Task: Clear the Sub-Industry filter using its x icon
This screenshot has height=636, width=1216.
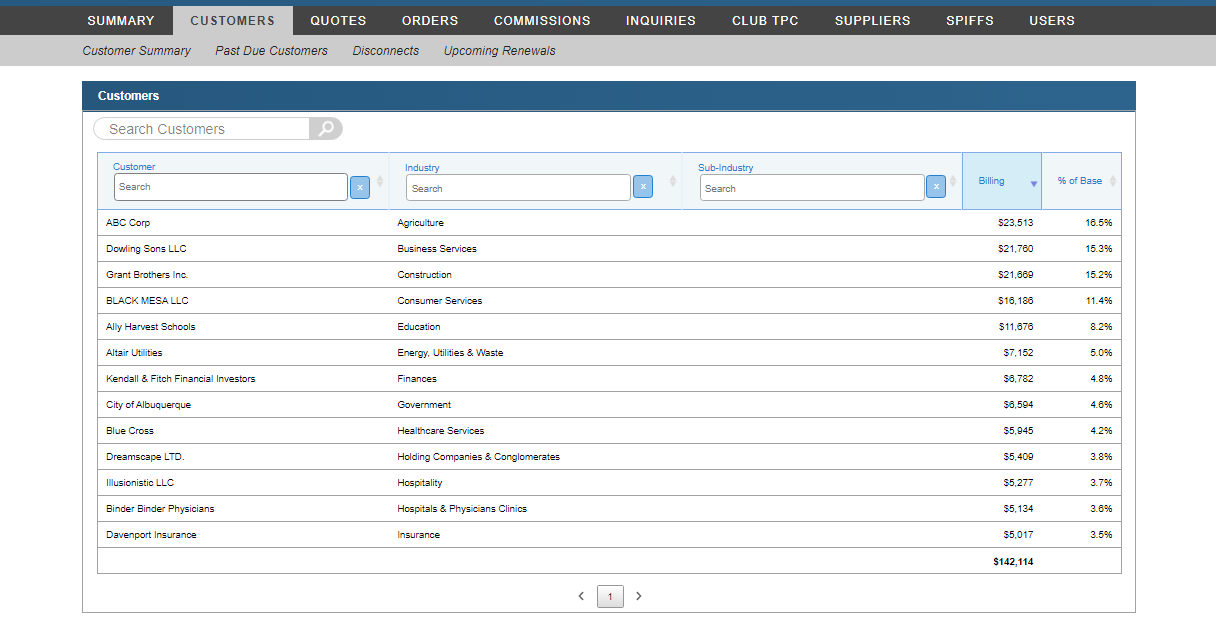Action: (936, 187)
